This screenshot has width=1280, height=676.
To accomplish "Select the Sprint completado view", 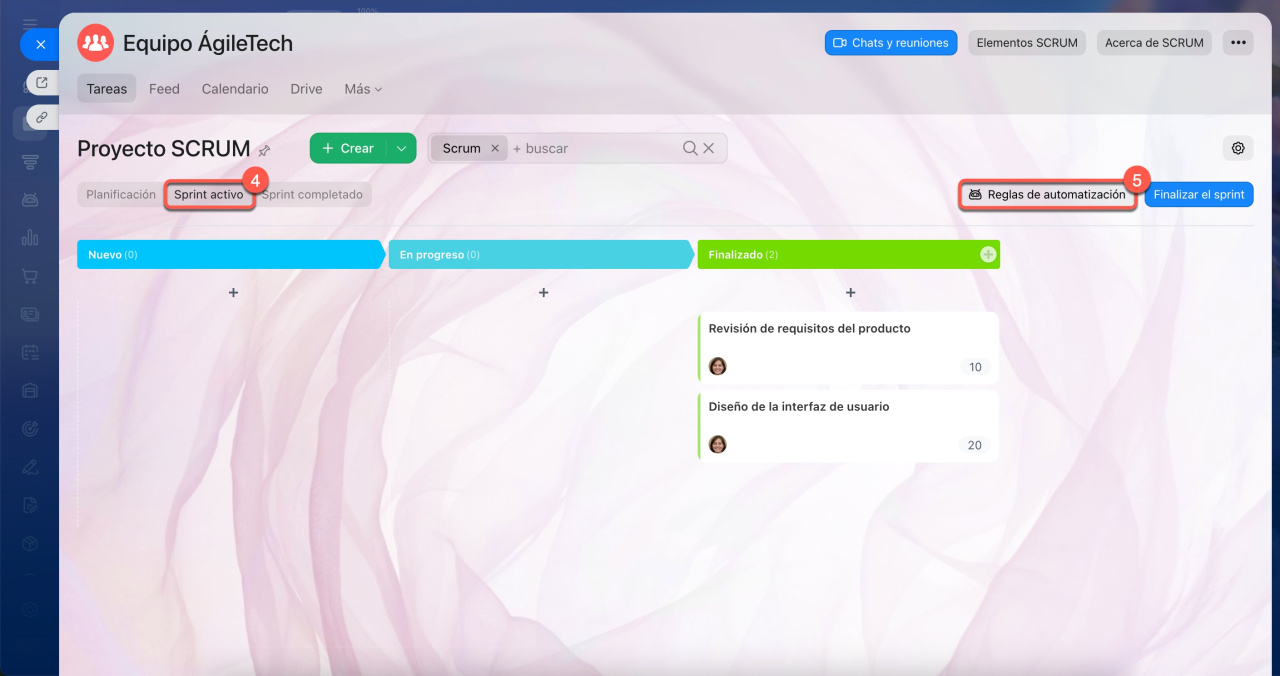I will click(312, 195).
